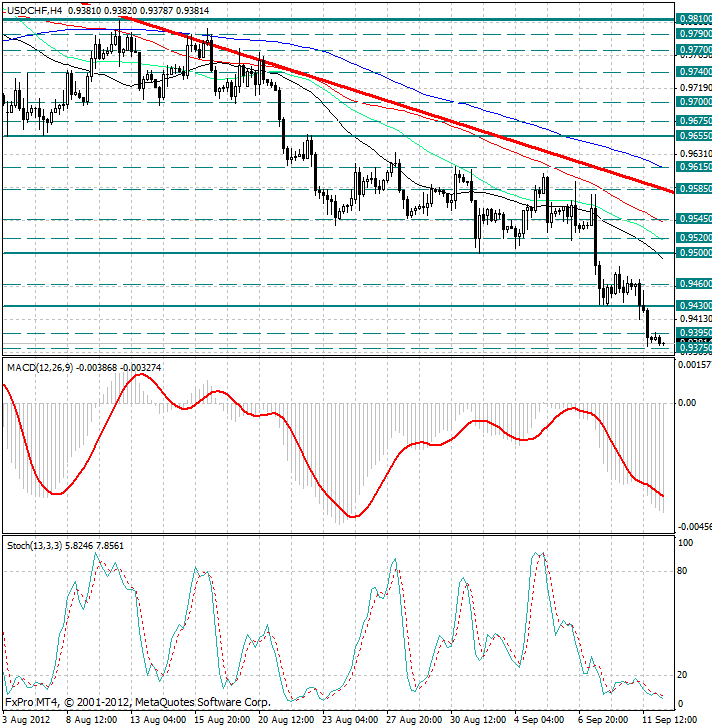Viewport: 712px width, 727px height.
Task: Click the 15 Aug 20:00 time label
Action: pos(222,720)
